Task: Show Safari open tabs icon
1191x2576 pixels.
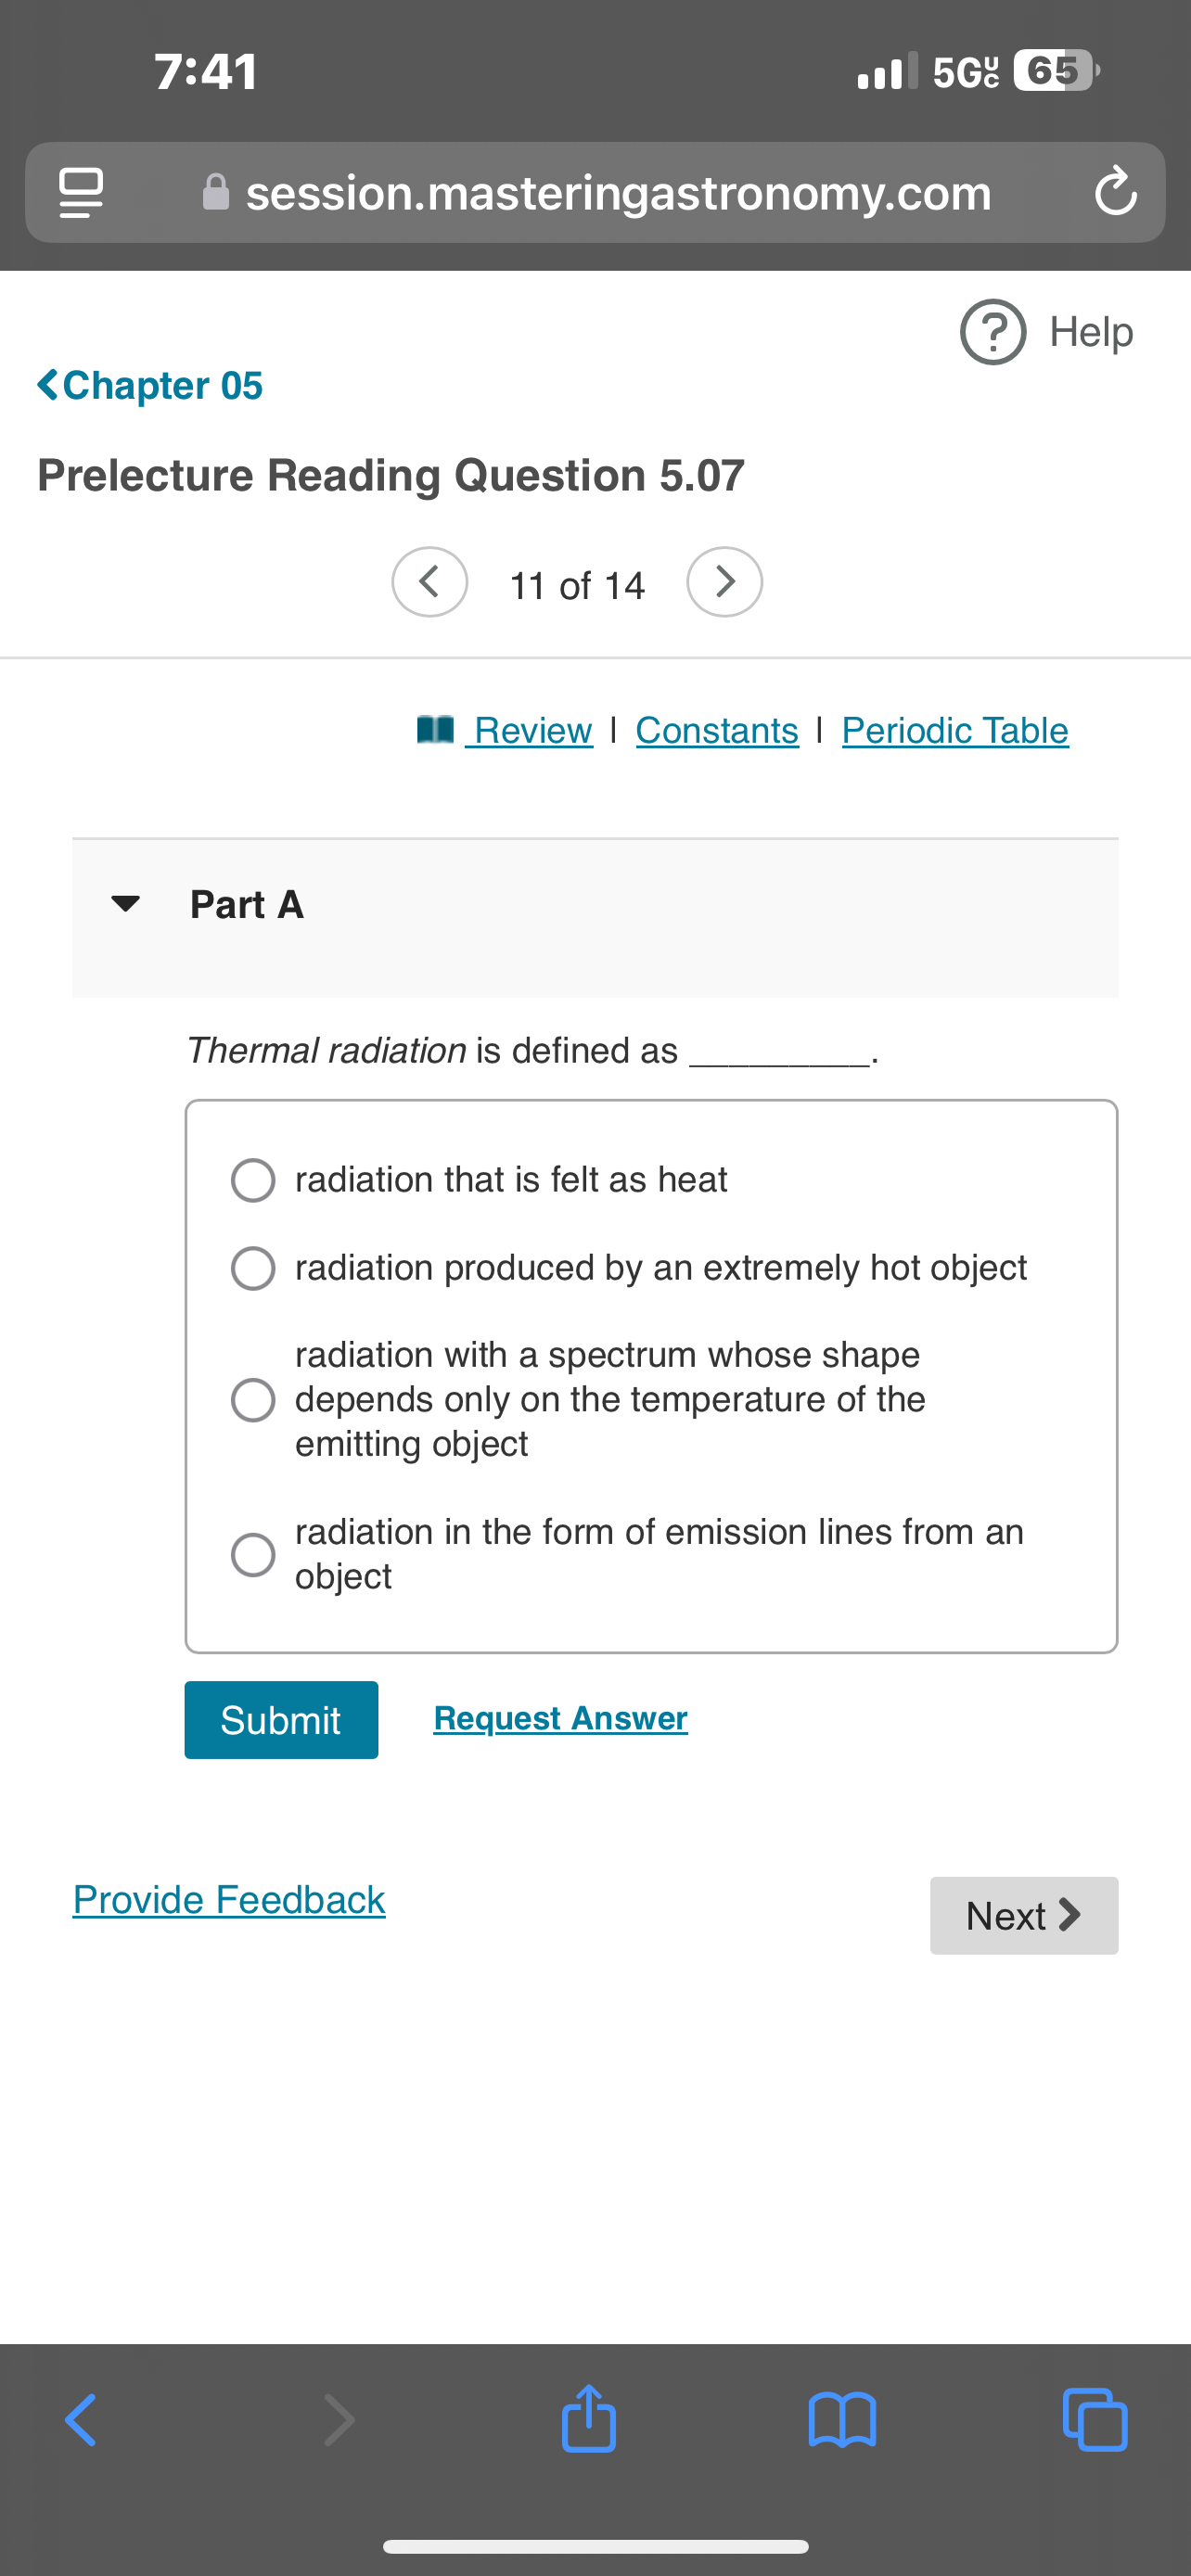Action: tap(1095, 2420)
